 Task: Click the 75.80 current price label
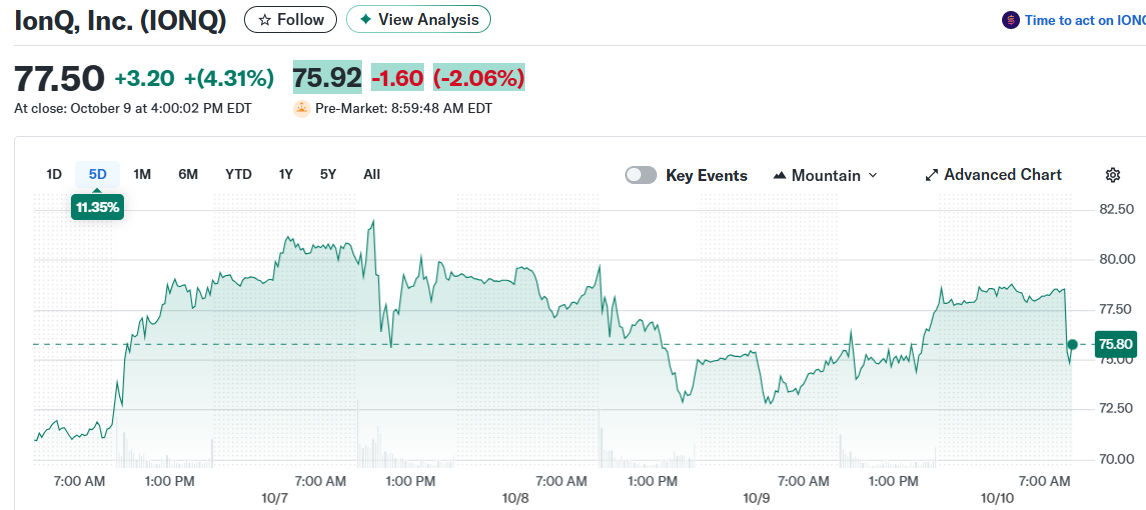(x=1115, y=344)
